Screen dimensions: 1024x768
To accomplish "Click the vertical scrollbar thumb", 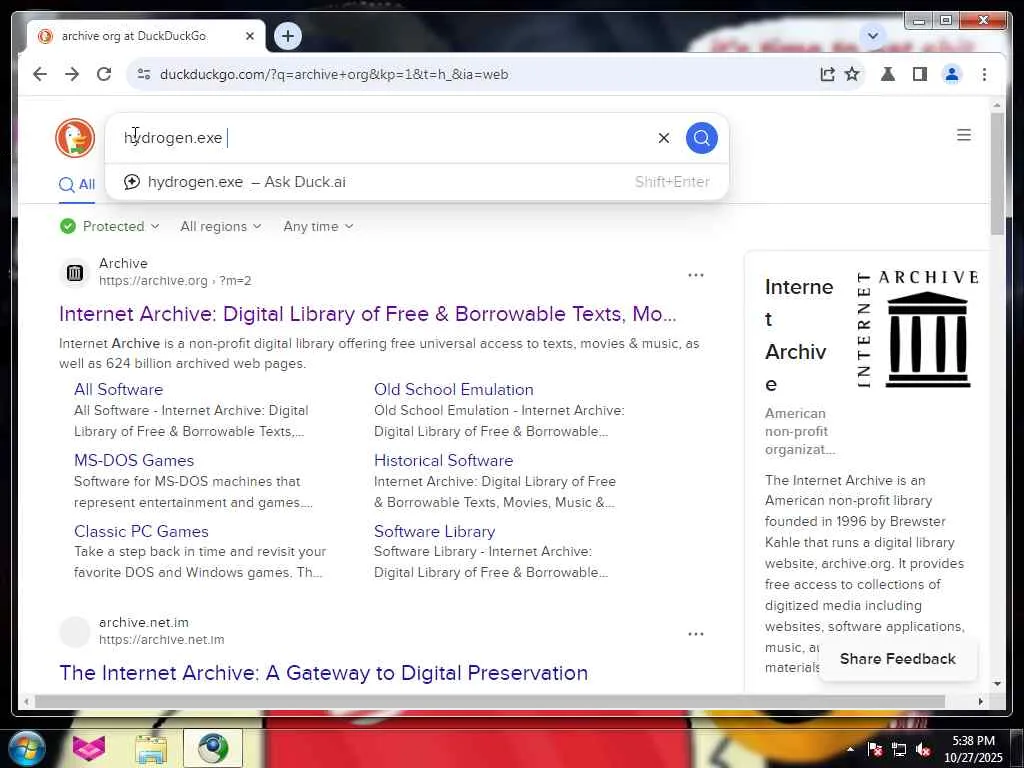I will (x=997, y=173).
